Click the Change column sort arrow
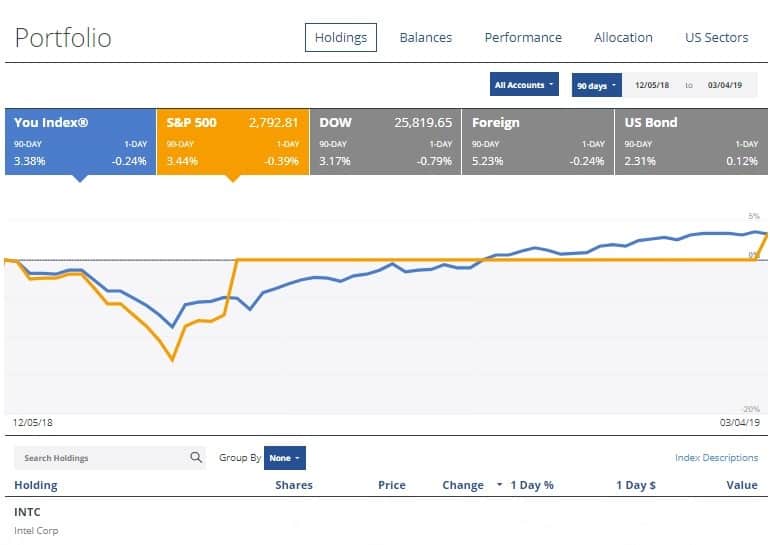770x545 pixels. (x=499, y=485)
